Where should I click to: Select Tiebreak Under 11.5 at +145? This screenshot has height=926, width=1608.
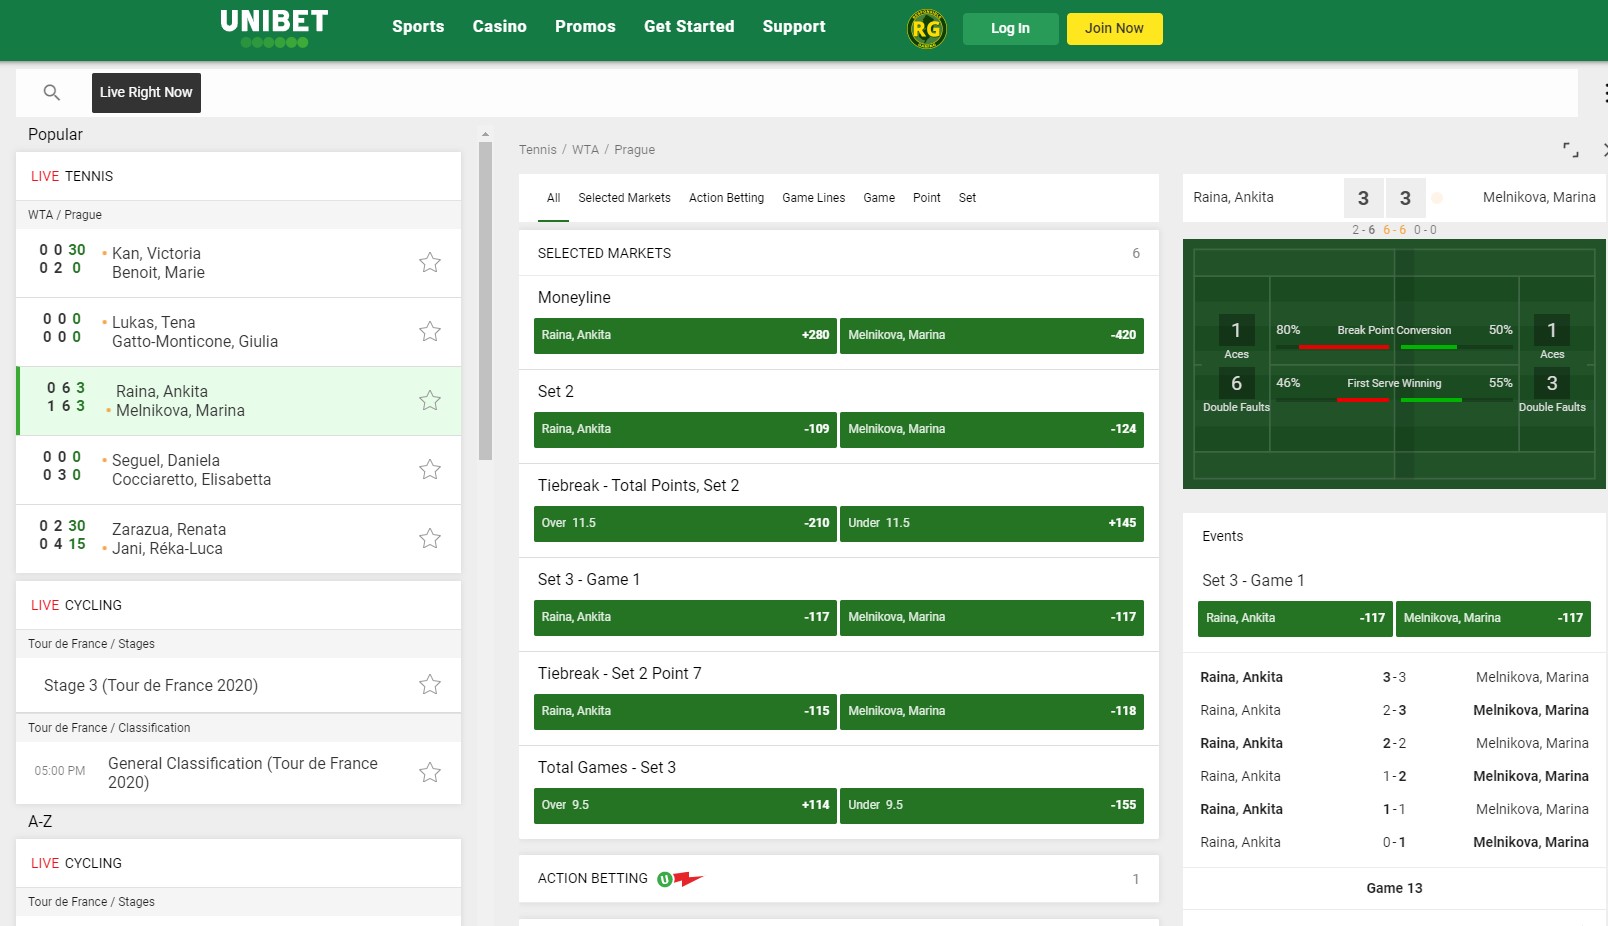point(992,524)
